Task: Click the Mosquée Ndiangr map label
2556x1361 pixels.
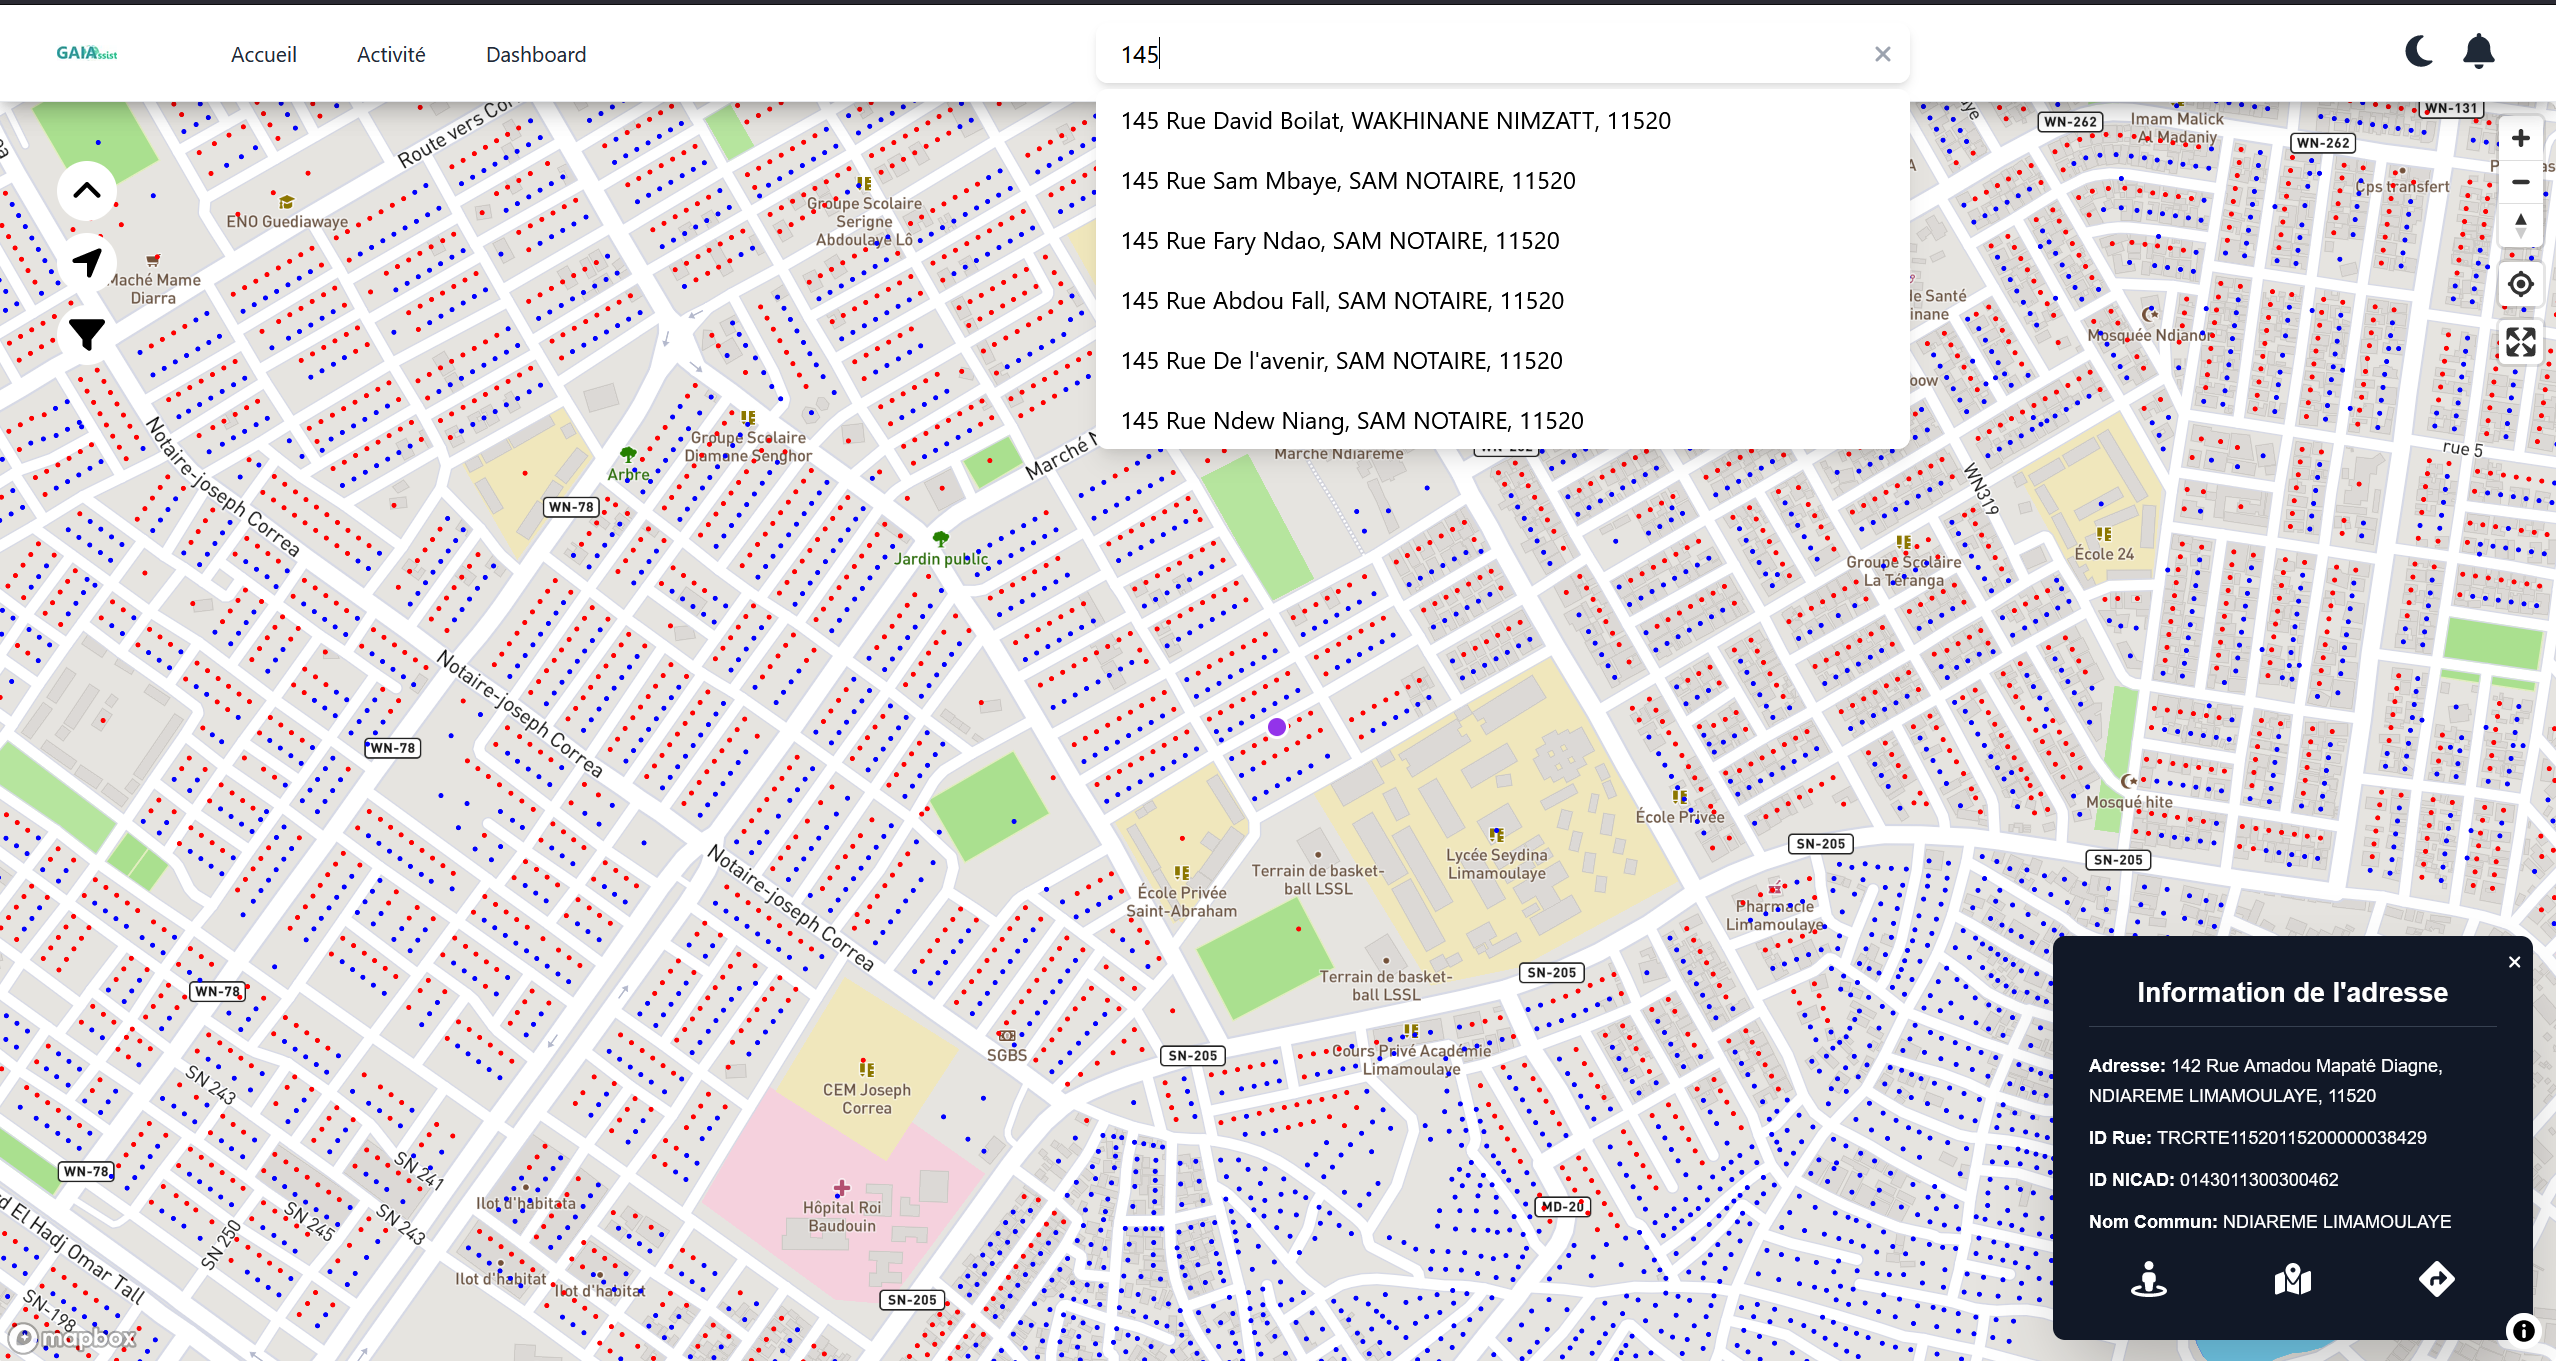Action: [2150, 336]
